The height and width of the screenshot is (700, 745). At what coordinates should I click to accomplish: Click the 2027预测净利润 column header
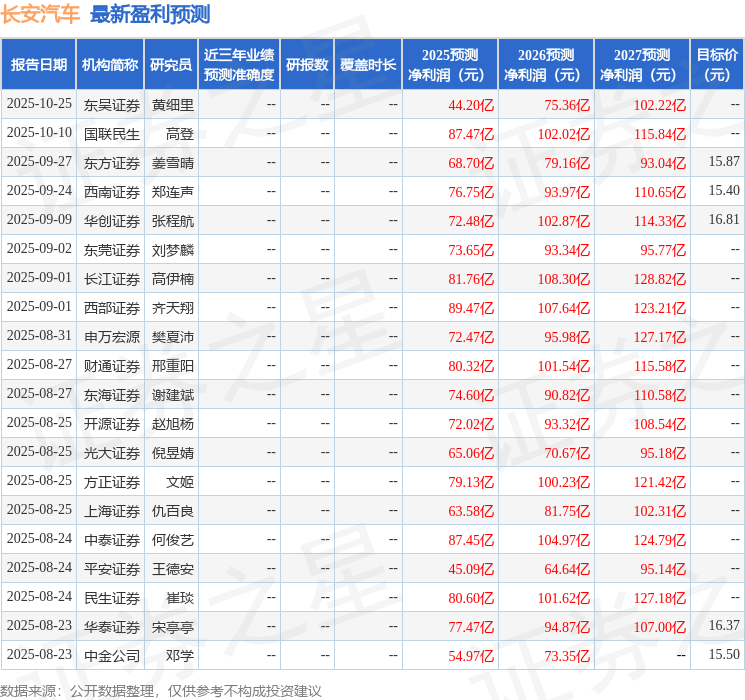(642, 65)
